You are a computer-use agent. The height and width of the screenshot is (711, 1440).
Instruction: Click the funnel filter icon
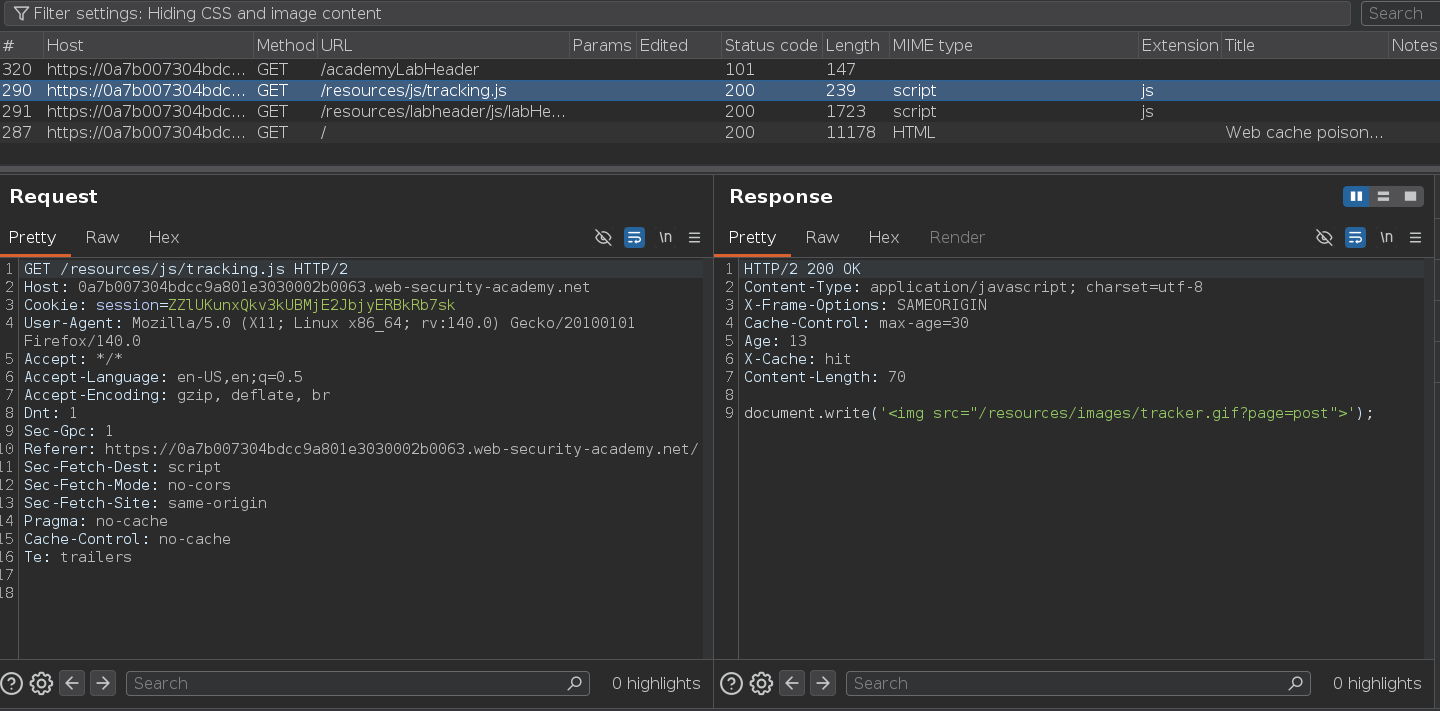[x=20, y=14]
